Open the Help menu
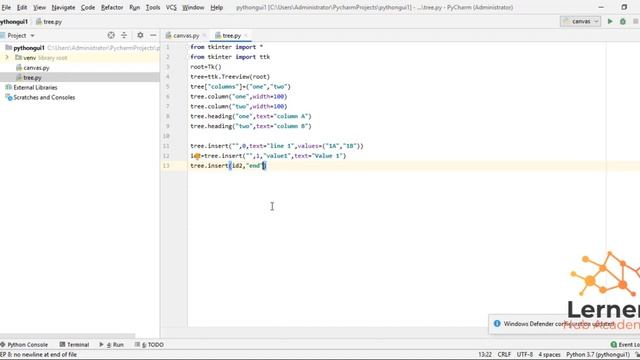The image size is (640, 360). point(216,7)
